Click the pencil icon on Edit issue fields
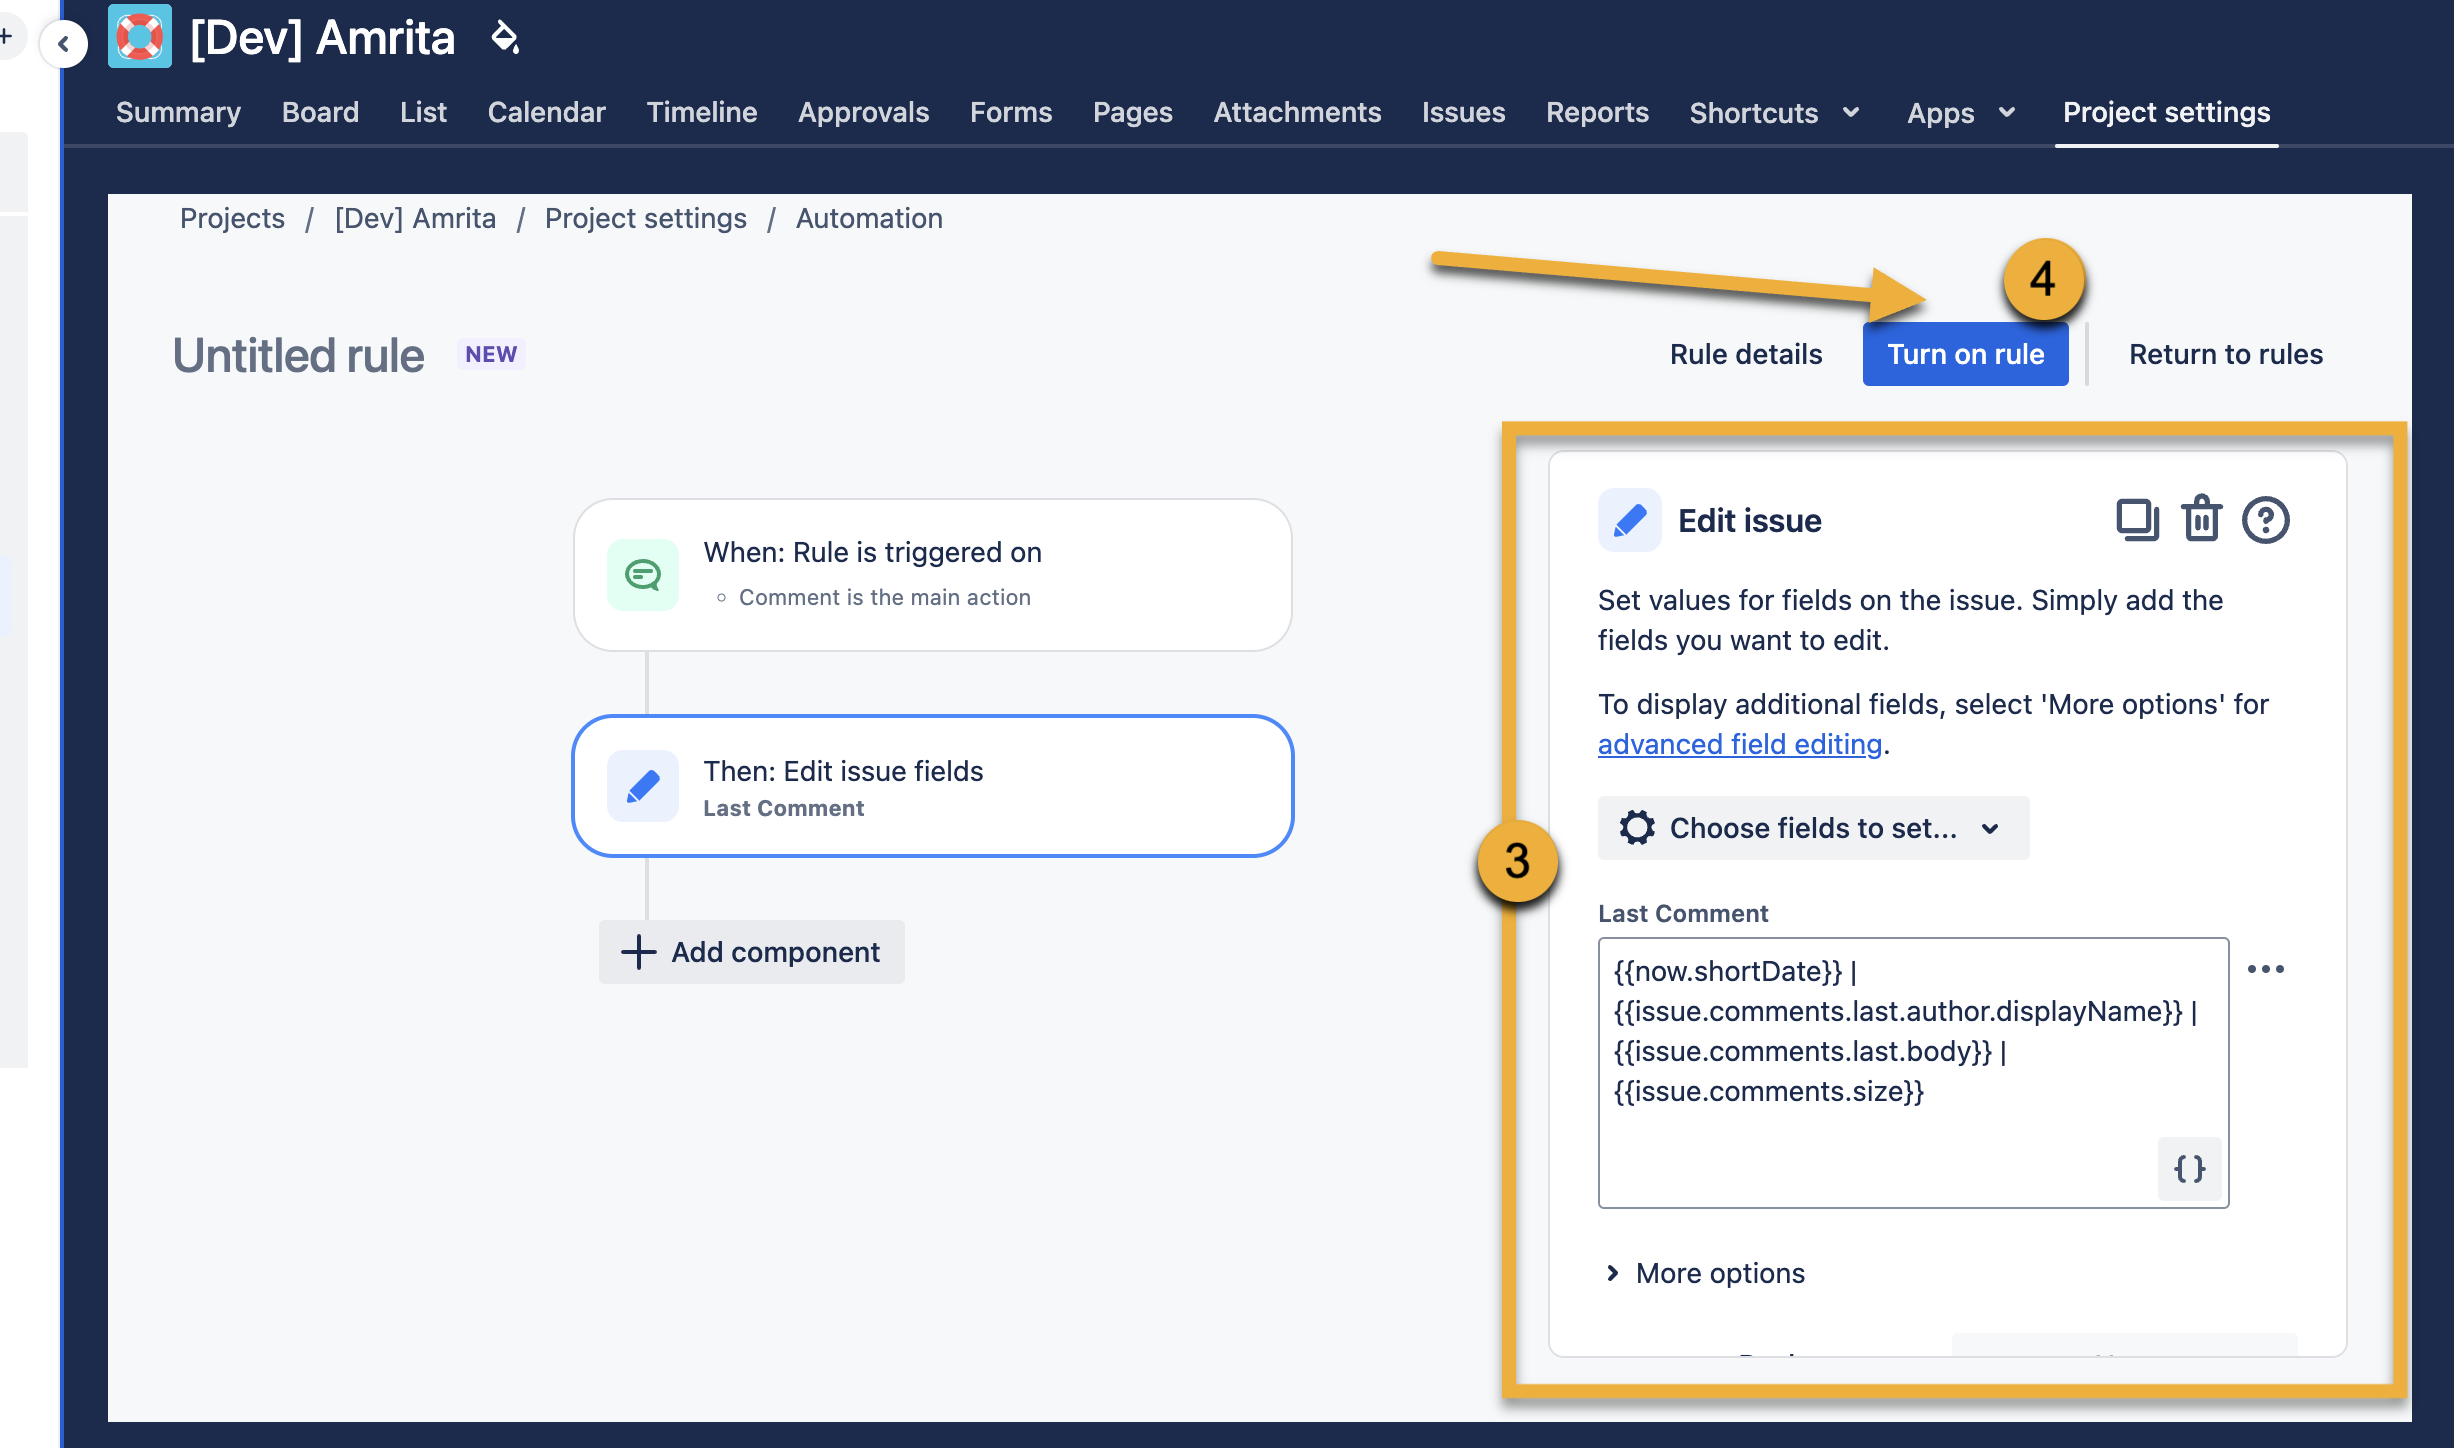The image size is (2454, 1448). (644, 786)
